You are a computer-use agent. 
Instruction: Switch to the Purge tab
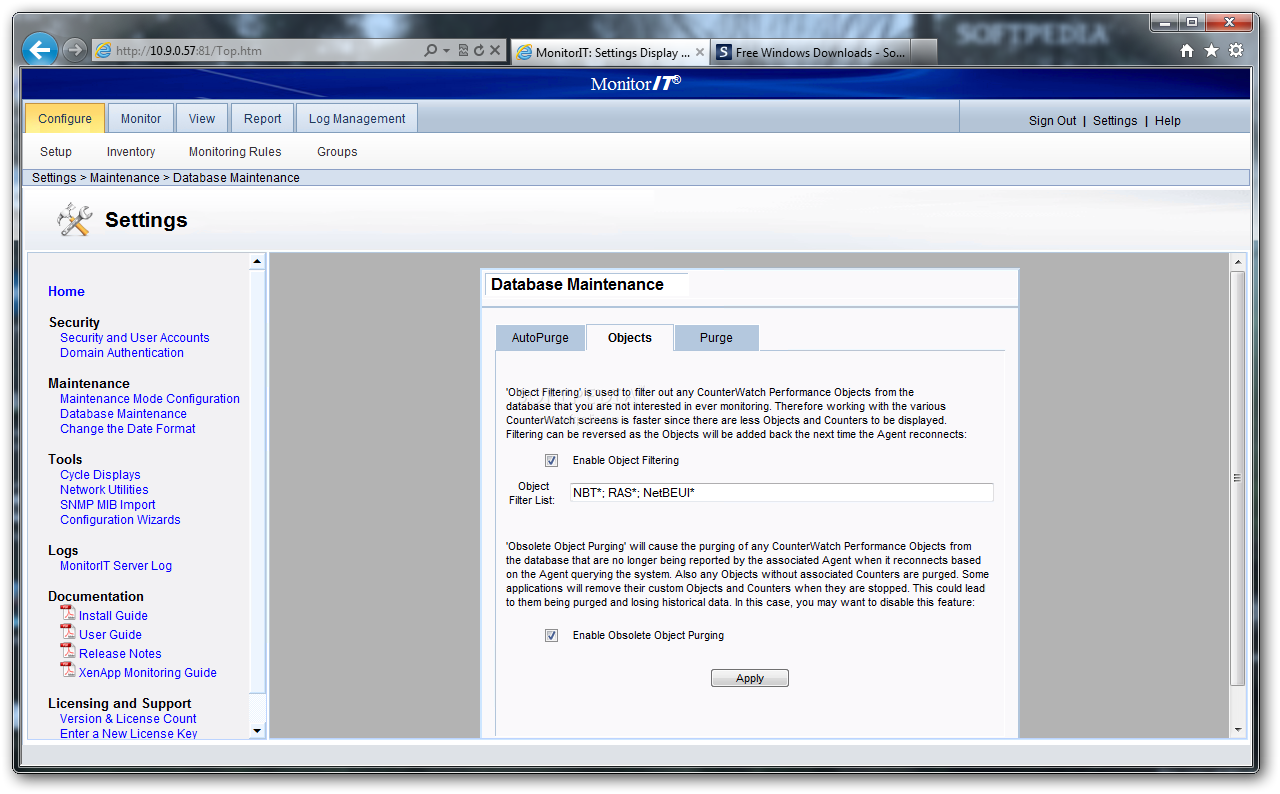point(716,338)
